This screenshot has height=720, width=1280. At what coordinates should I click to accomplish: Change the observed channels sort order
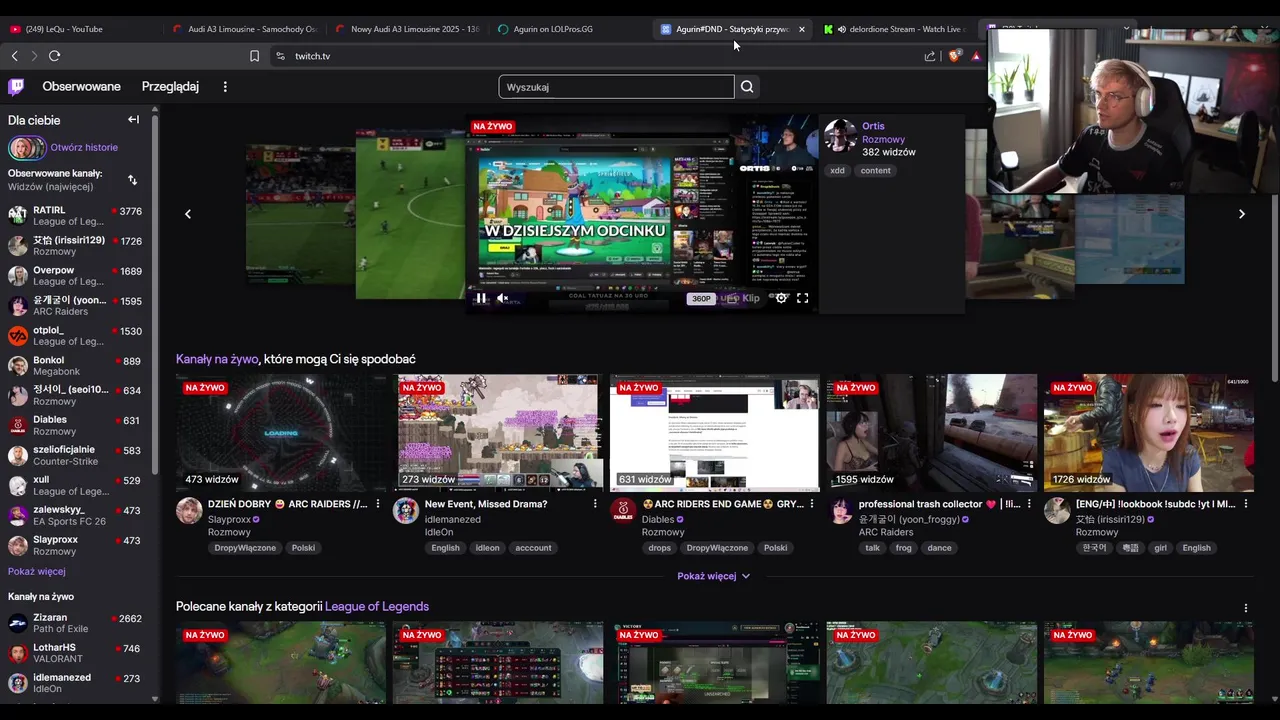point(132,180)
